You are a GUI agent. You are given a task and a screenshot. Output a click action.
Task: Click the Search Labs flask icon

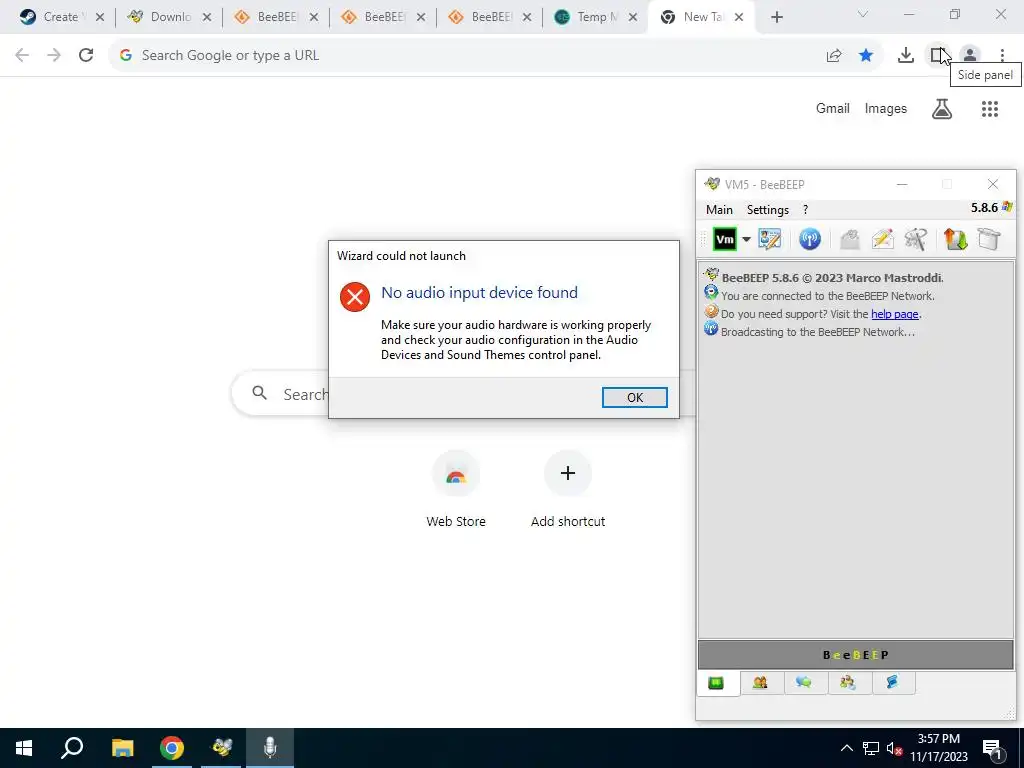(x=942, y=108)
